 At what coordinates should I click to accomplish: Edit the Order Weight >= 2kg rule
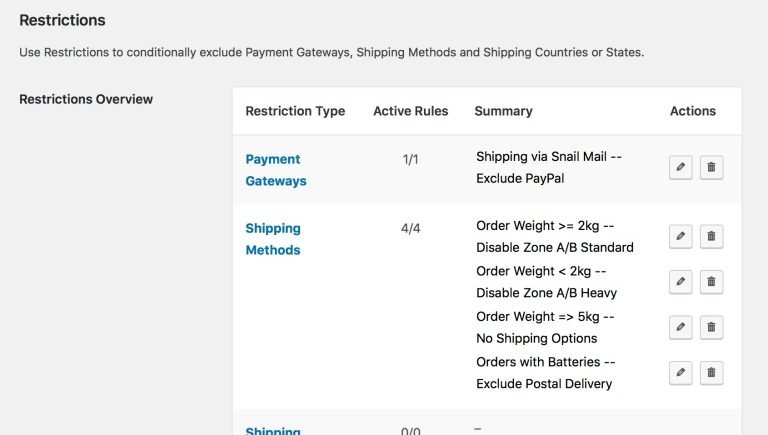680,237
